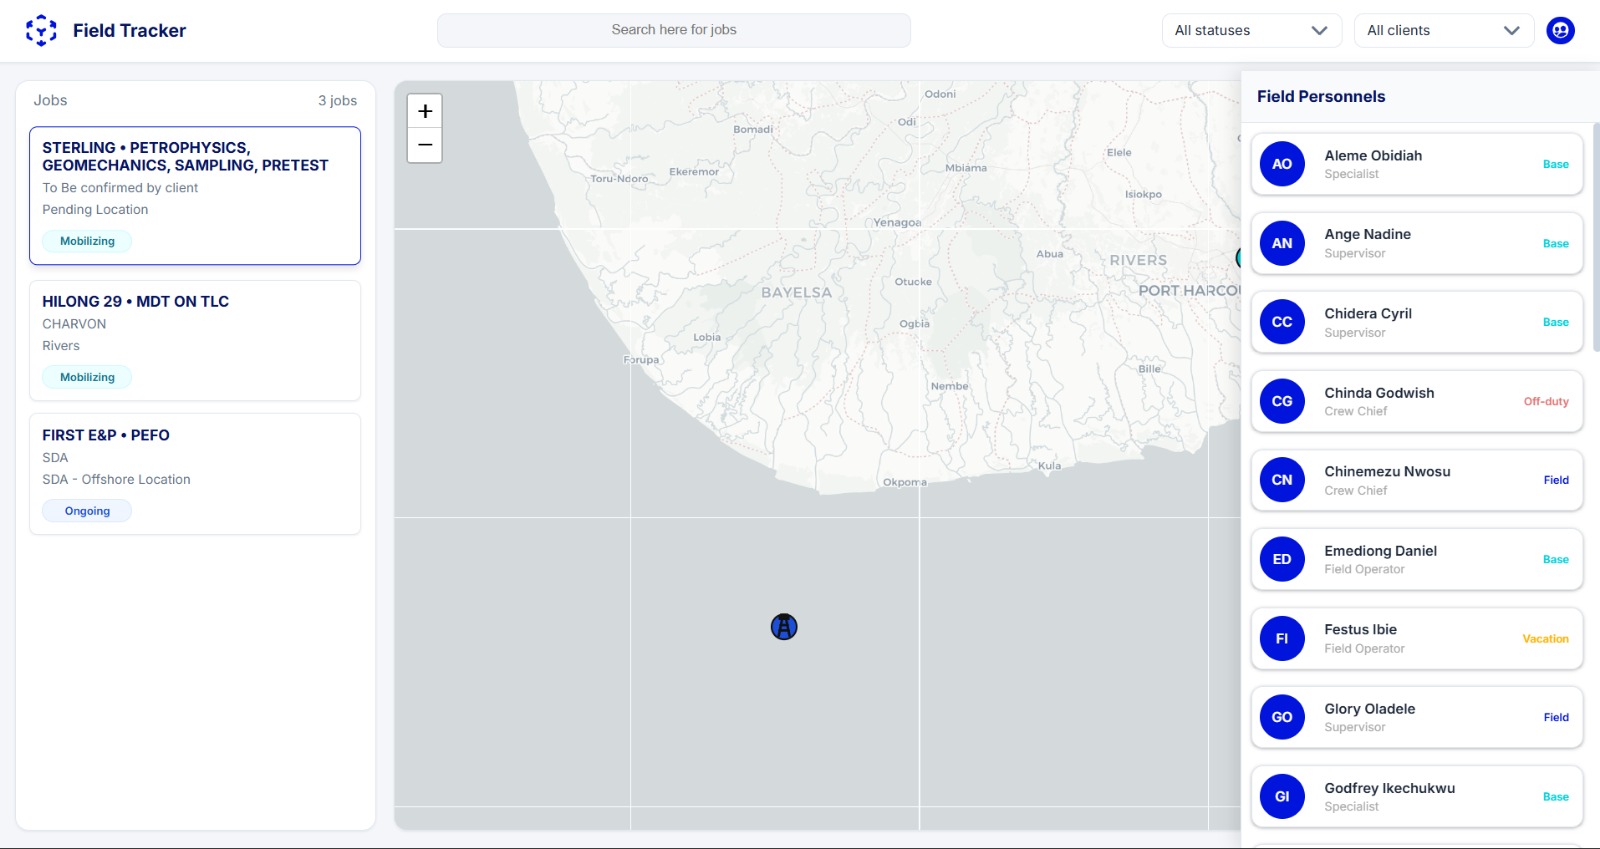The height and width of the screenshot is (849, 1600).
Task: Select Chidera Cyril personnel name
Action: click(1368, 313)
